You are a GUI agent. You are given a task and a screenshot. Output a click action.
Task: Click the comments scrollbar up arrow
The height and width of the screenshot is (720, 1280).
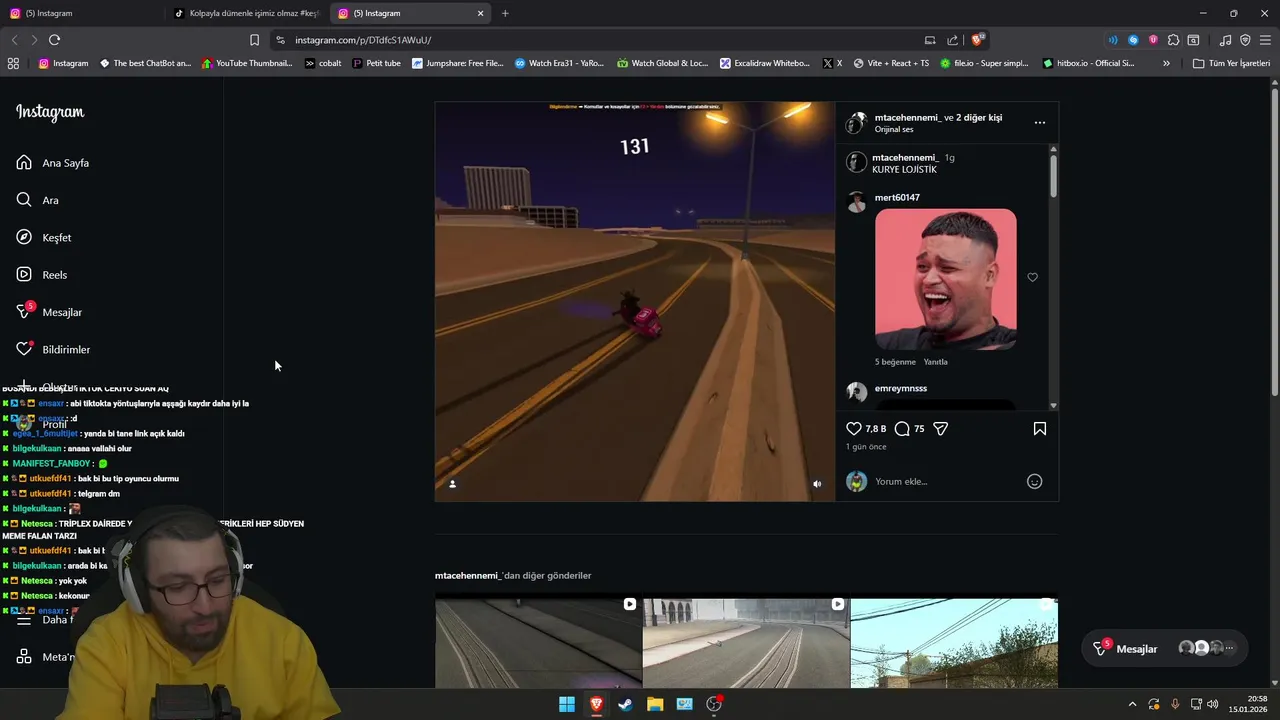pos(1053,150)
